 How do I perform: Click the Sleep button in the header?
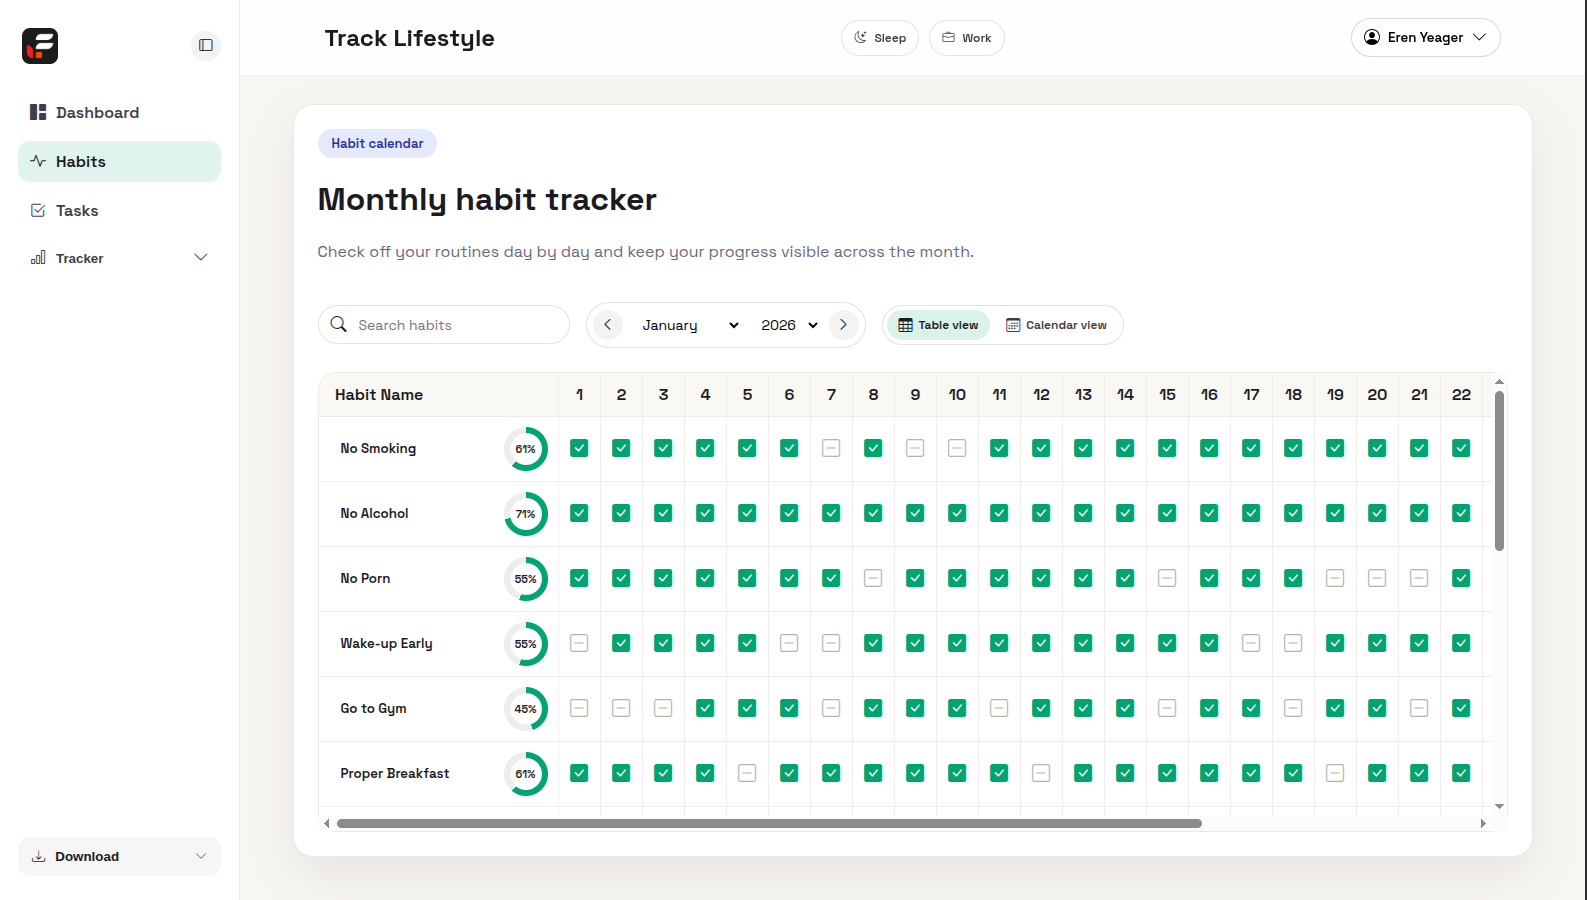pyautogui.click(x=880, y=38)
